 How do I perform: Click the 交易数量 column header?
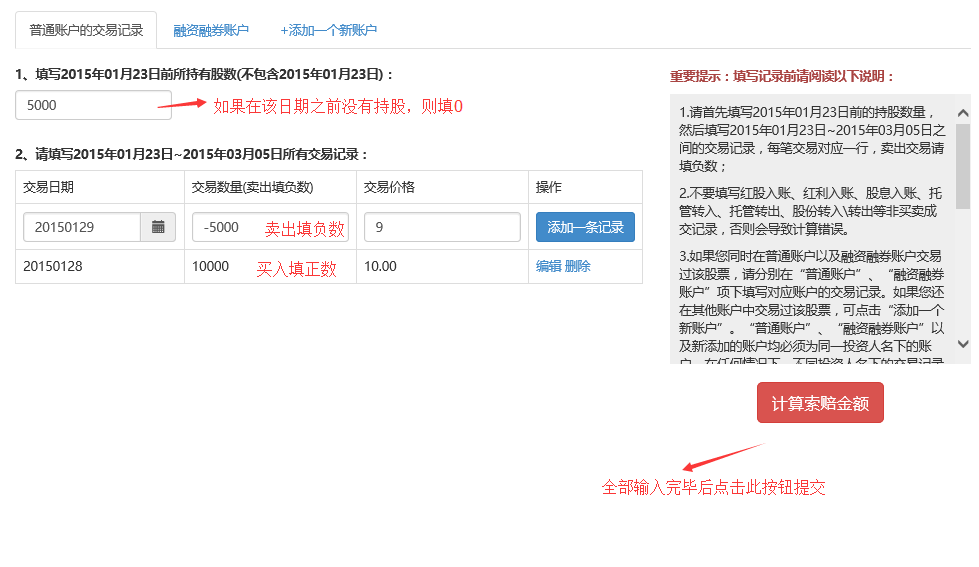coord(252,187)
